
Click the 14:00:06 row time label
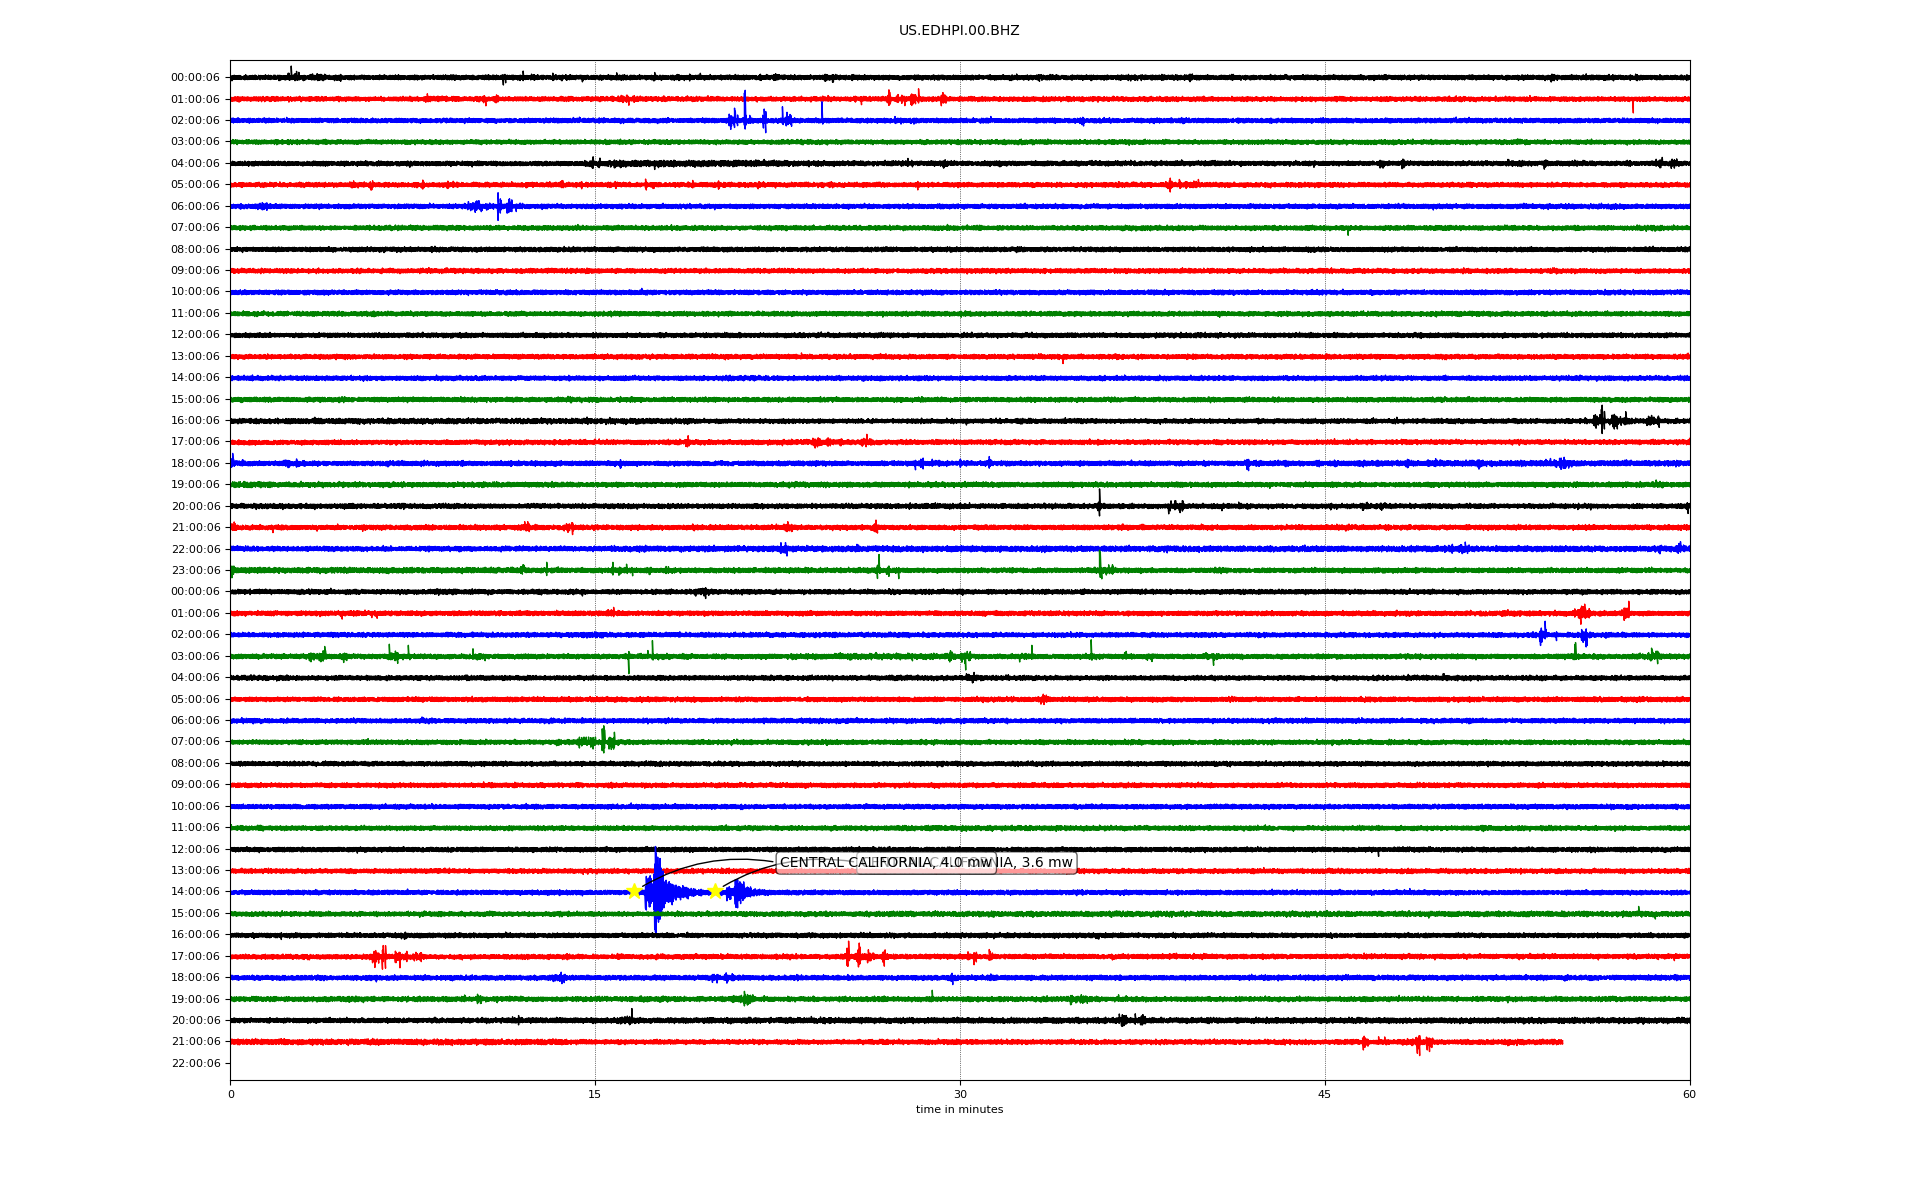coord(195,892)
